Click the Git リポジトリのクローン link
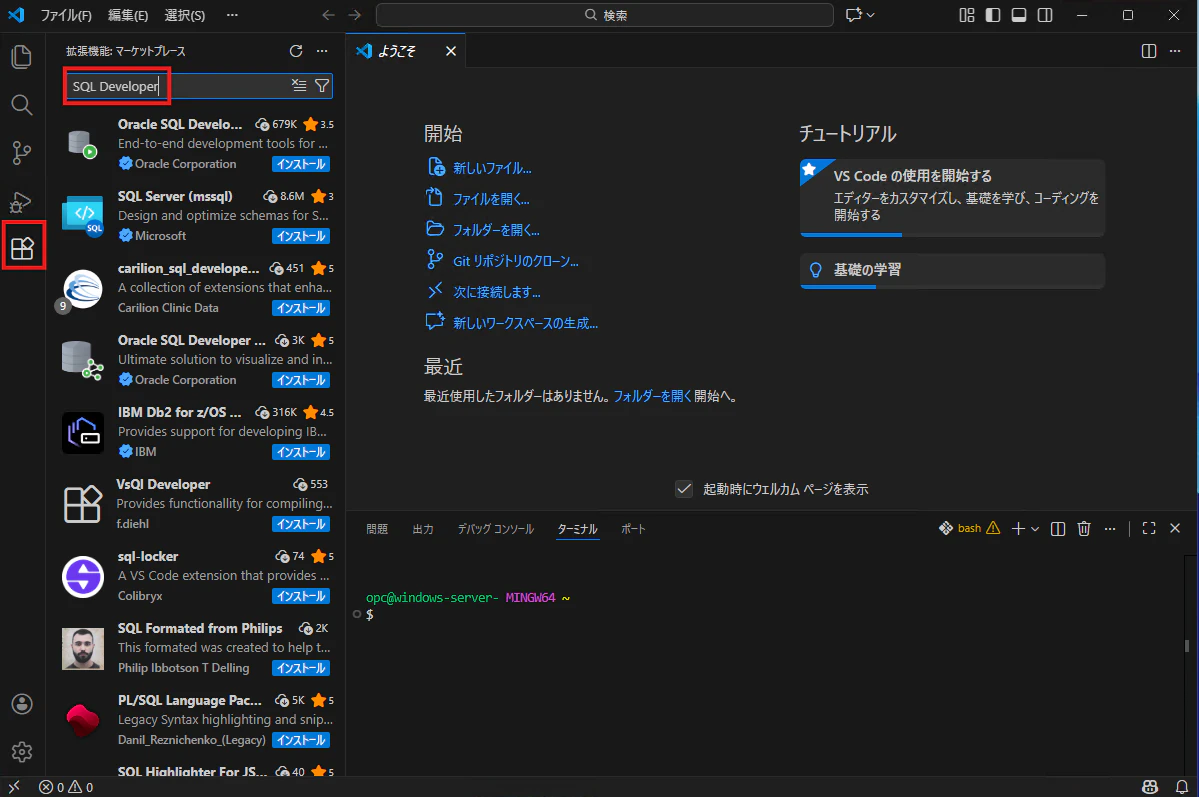1199x797 pixels. point(515,261)
